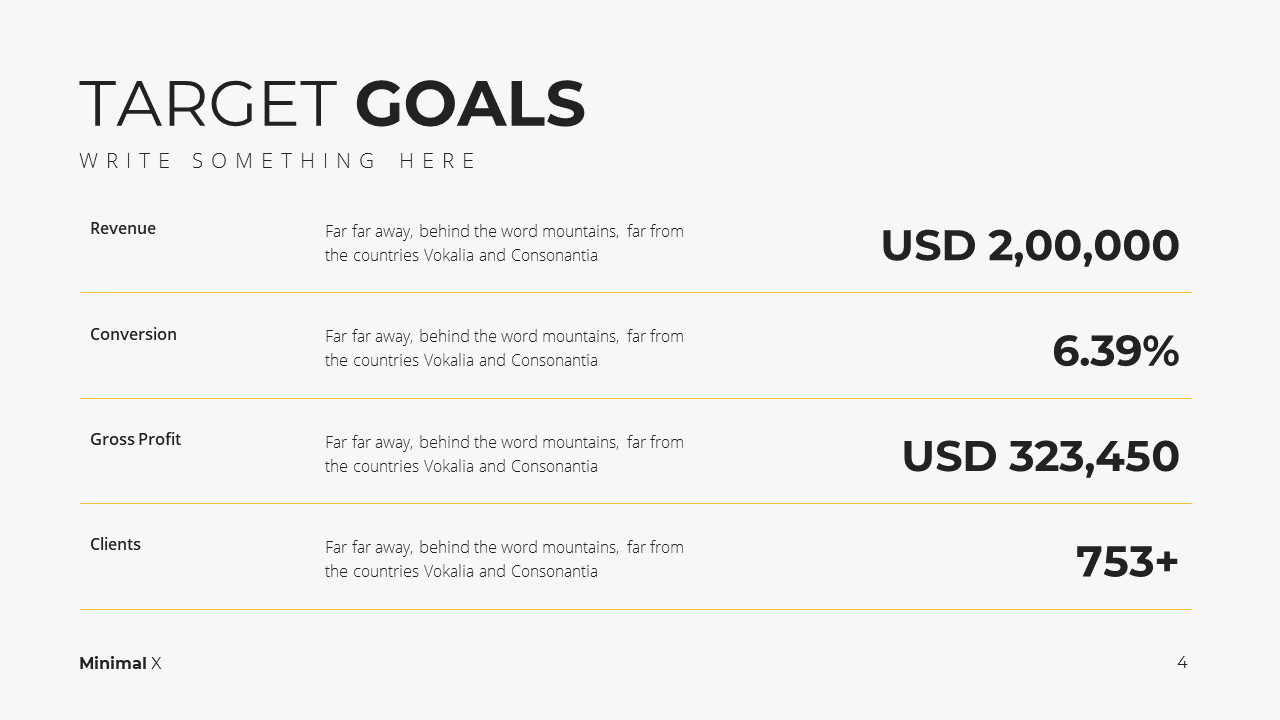Click the 6.39% conversion value

point(1116,351)
